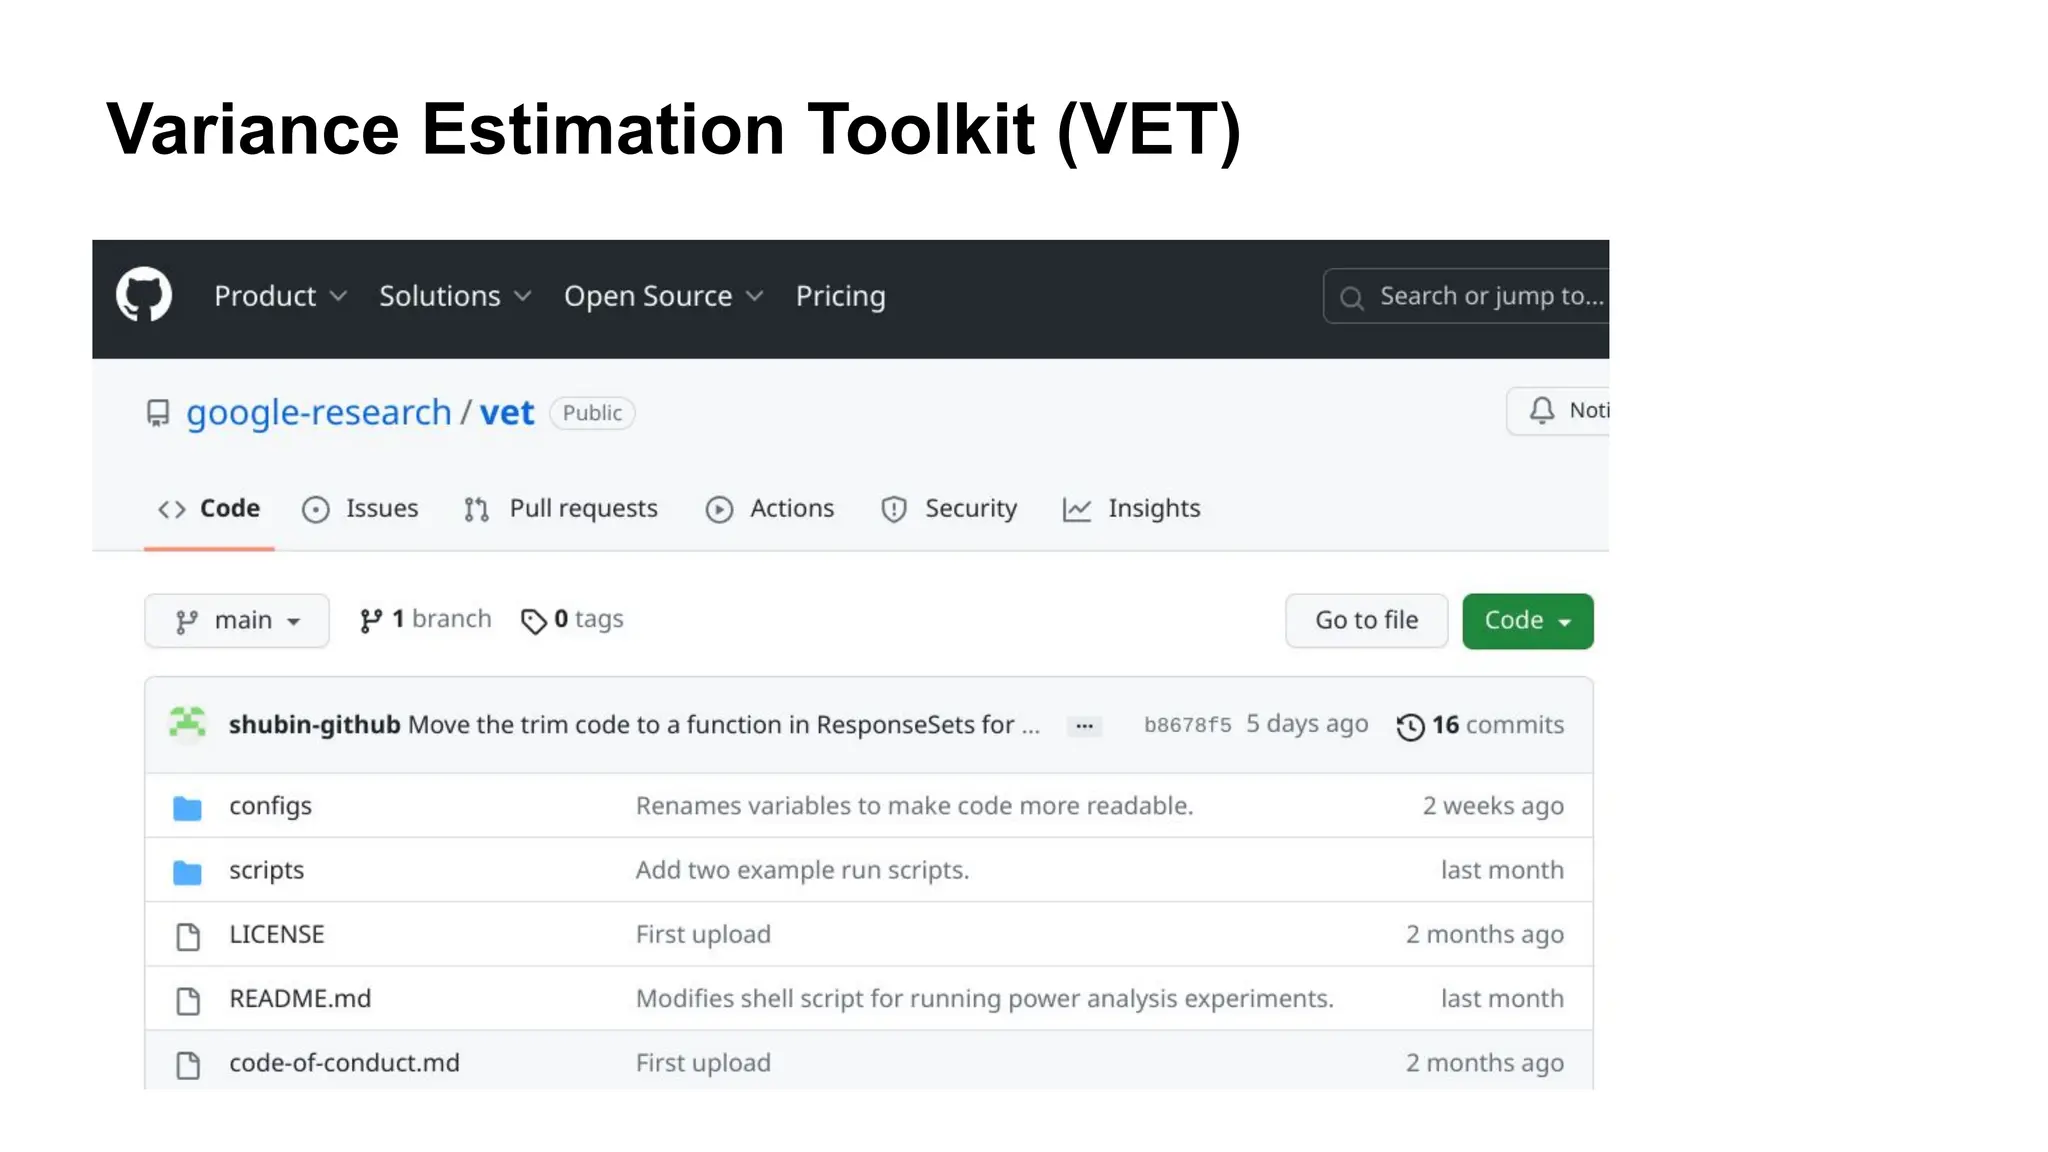
Task: Open the 16 commits history link
Action: (1480, 725)
